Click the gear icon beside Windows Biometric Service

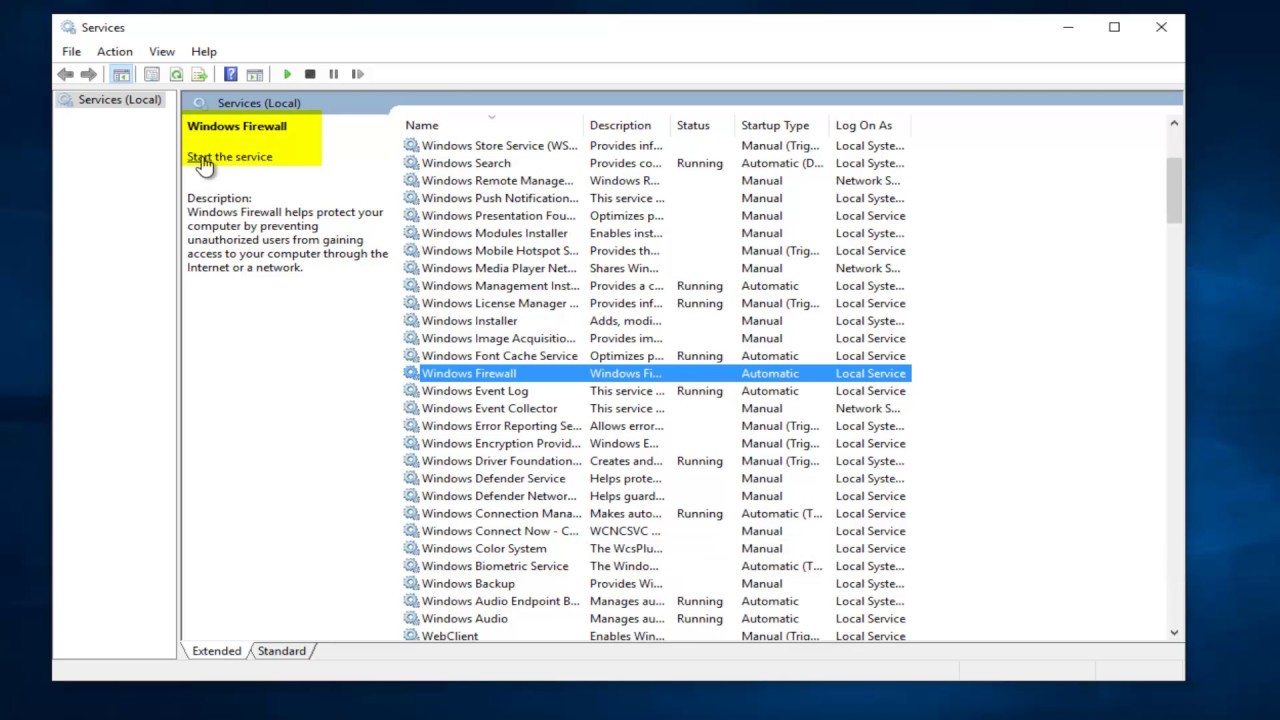click(411, 566)
